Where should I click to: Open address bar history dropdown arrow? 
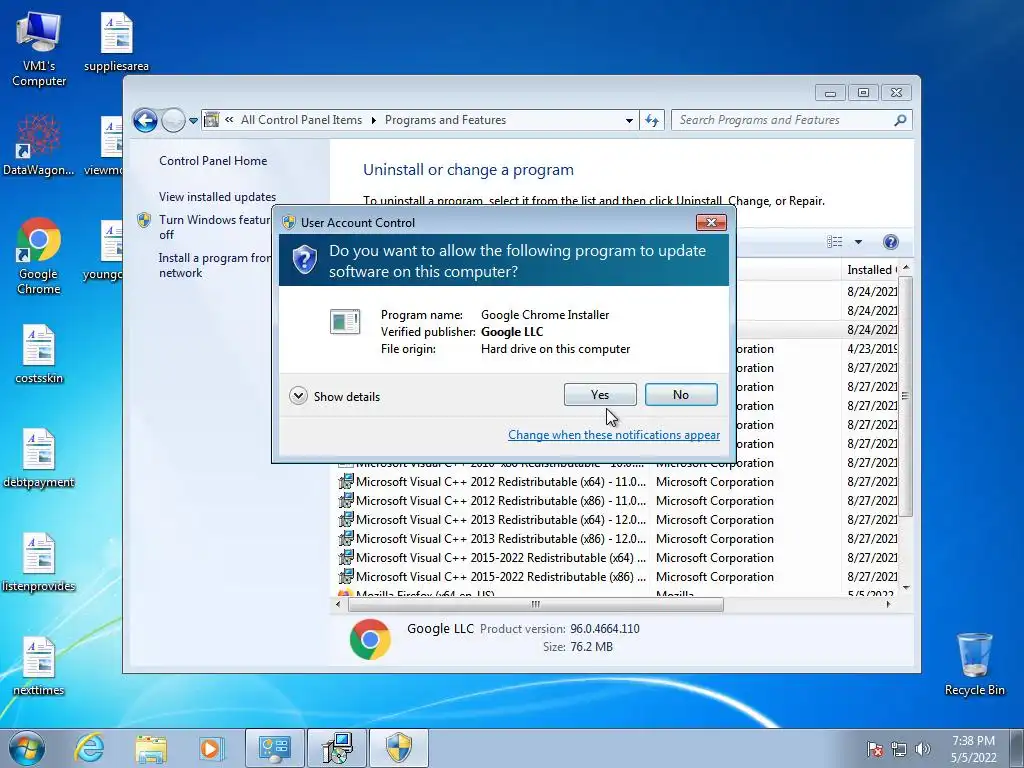tap(629, 121)
